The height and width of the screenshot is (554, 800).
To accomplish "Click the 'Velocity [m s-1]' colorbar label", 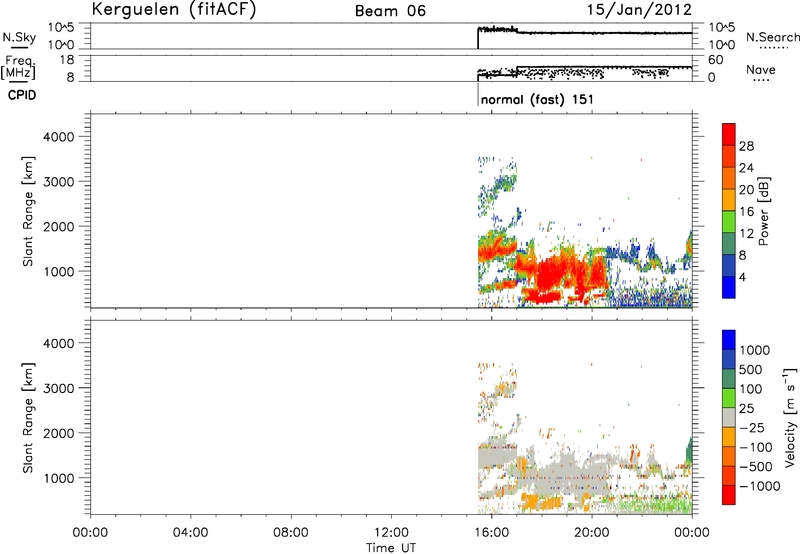I will (x=790, y=417).
